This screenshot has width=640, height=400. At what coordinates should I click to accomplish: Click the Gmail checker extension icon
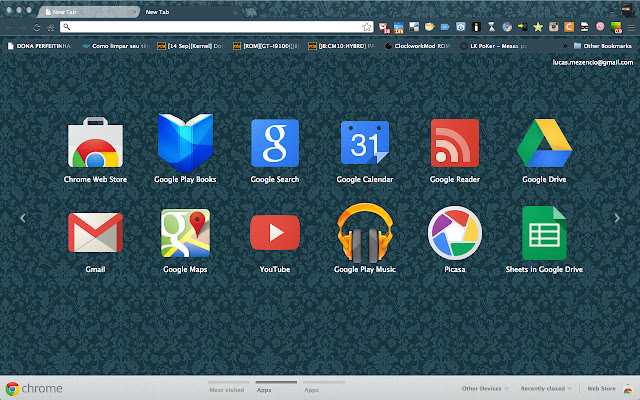coord(384,27)
